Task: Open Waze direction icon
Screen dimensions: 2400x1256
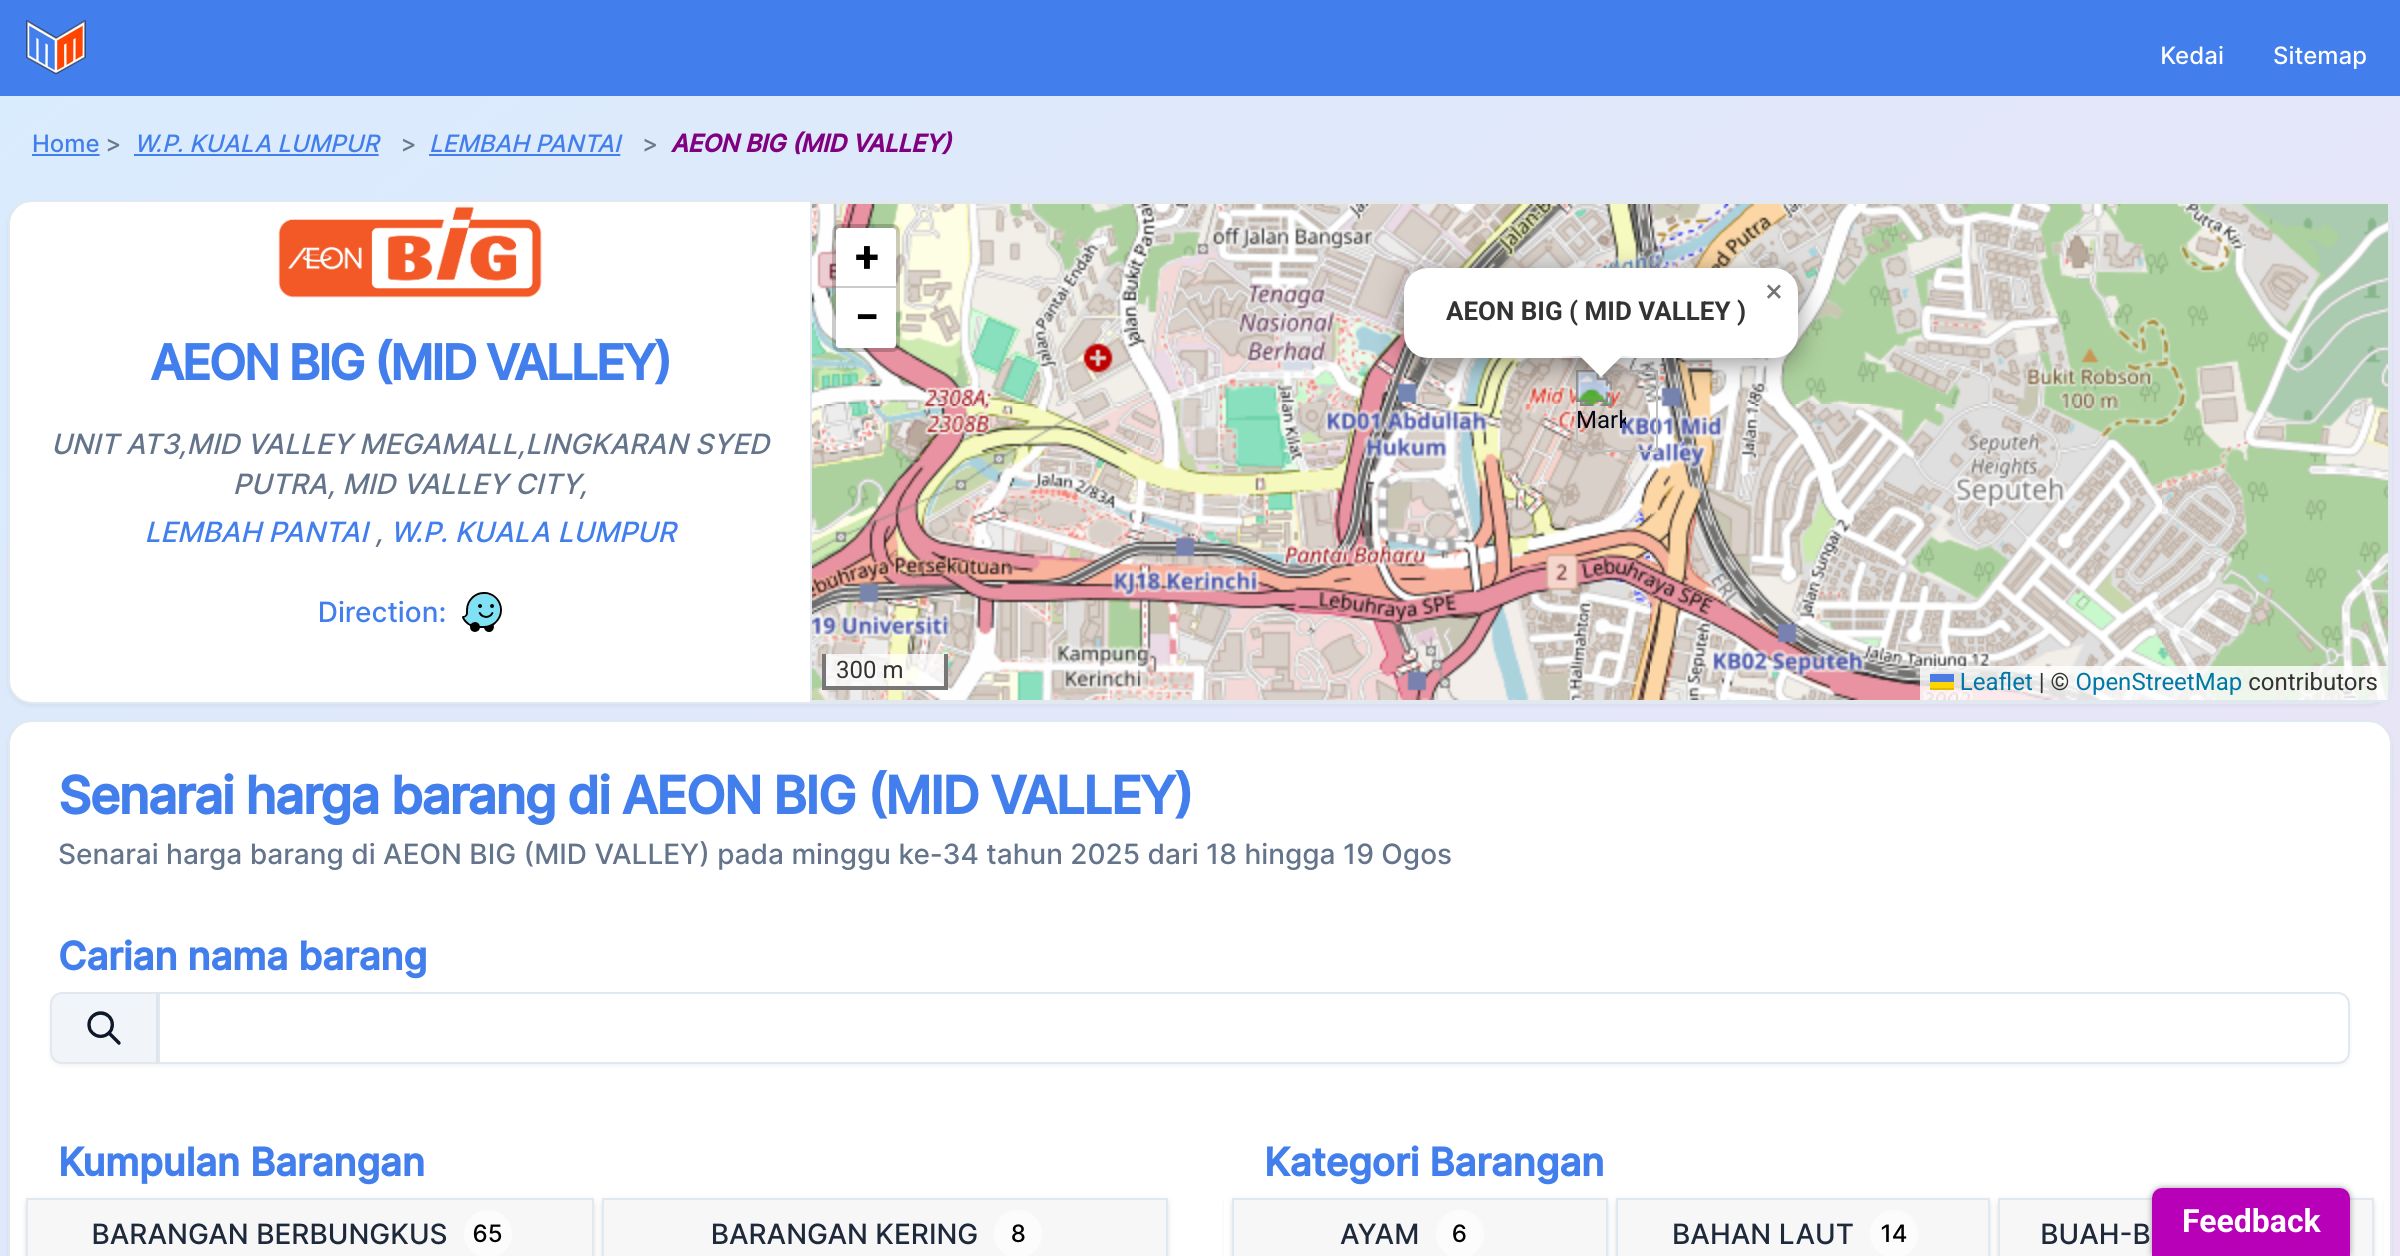Action: 482,612
